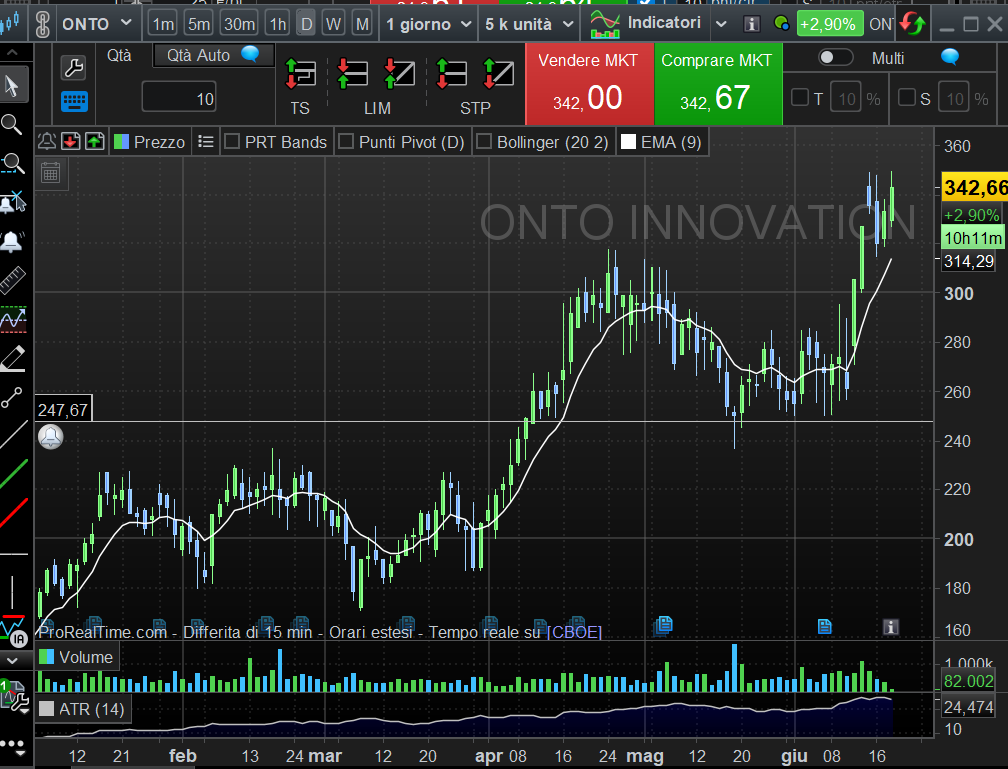Select the magnifying glass zoom tool

coord(12,124)
